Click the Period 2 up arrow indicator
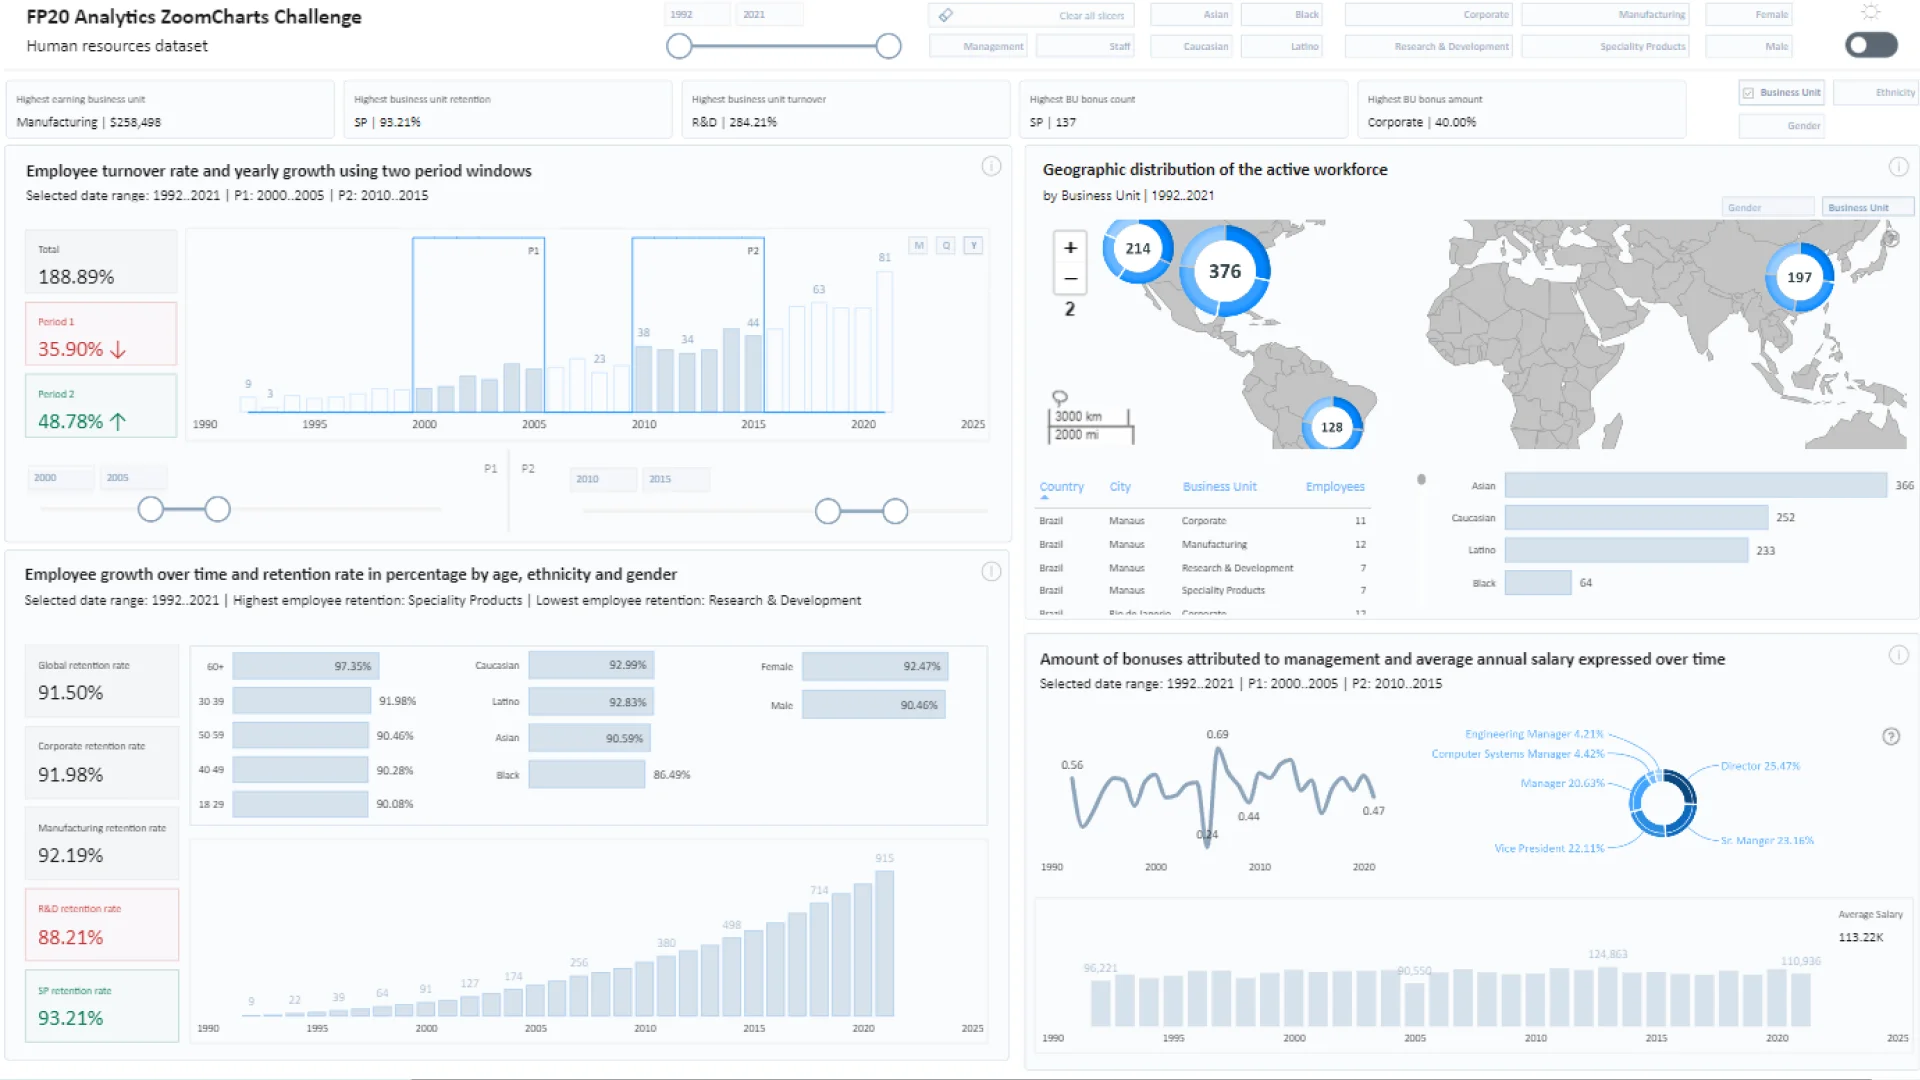This screenshot has height=1080, width=1920. pos(118,421)
